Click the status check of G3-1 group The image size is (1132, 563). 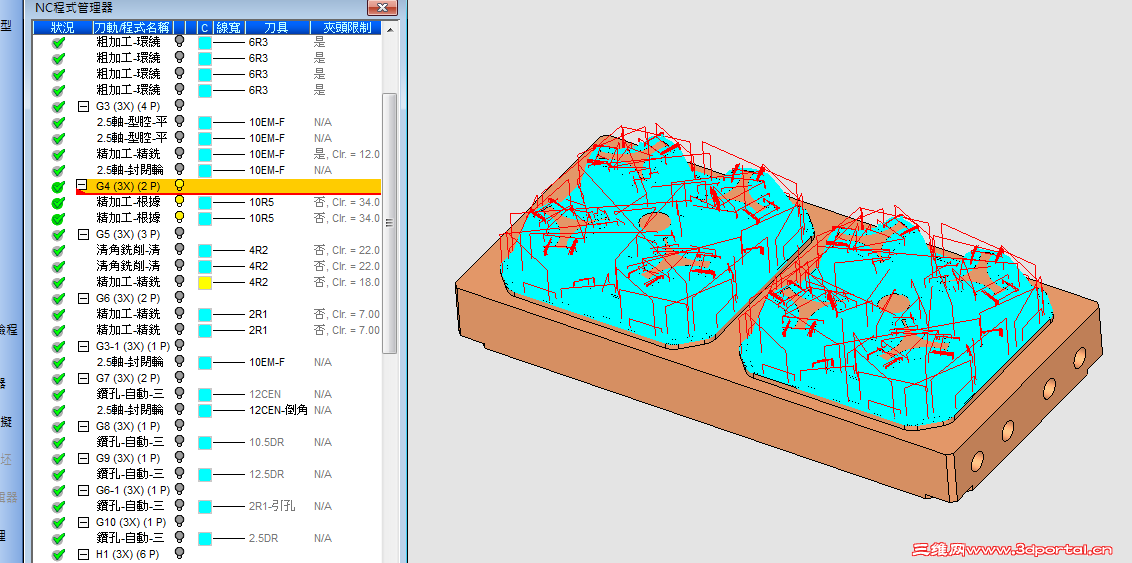pos(58,347)
